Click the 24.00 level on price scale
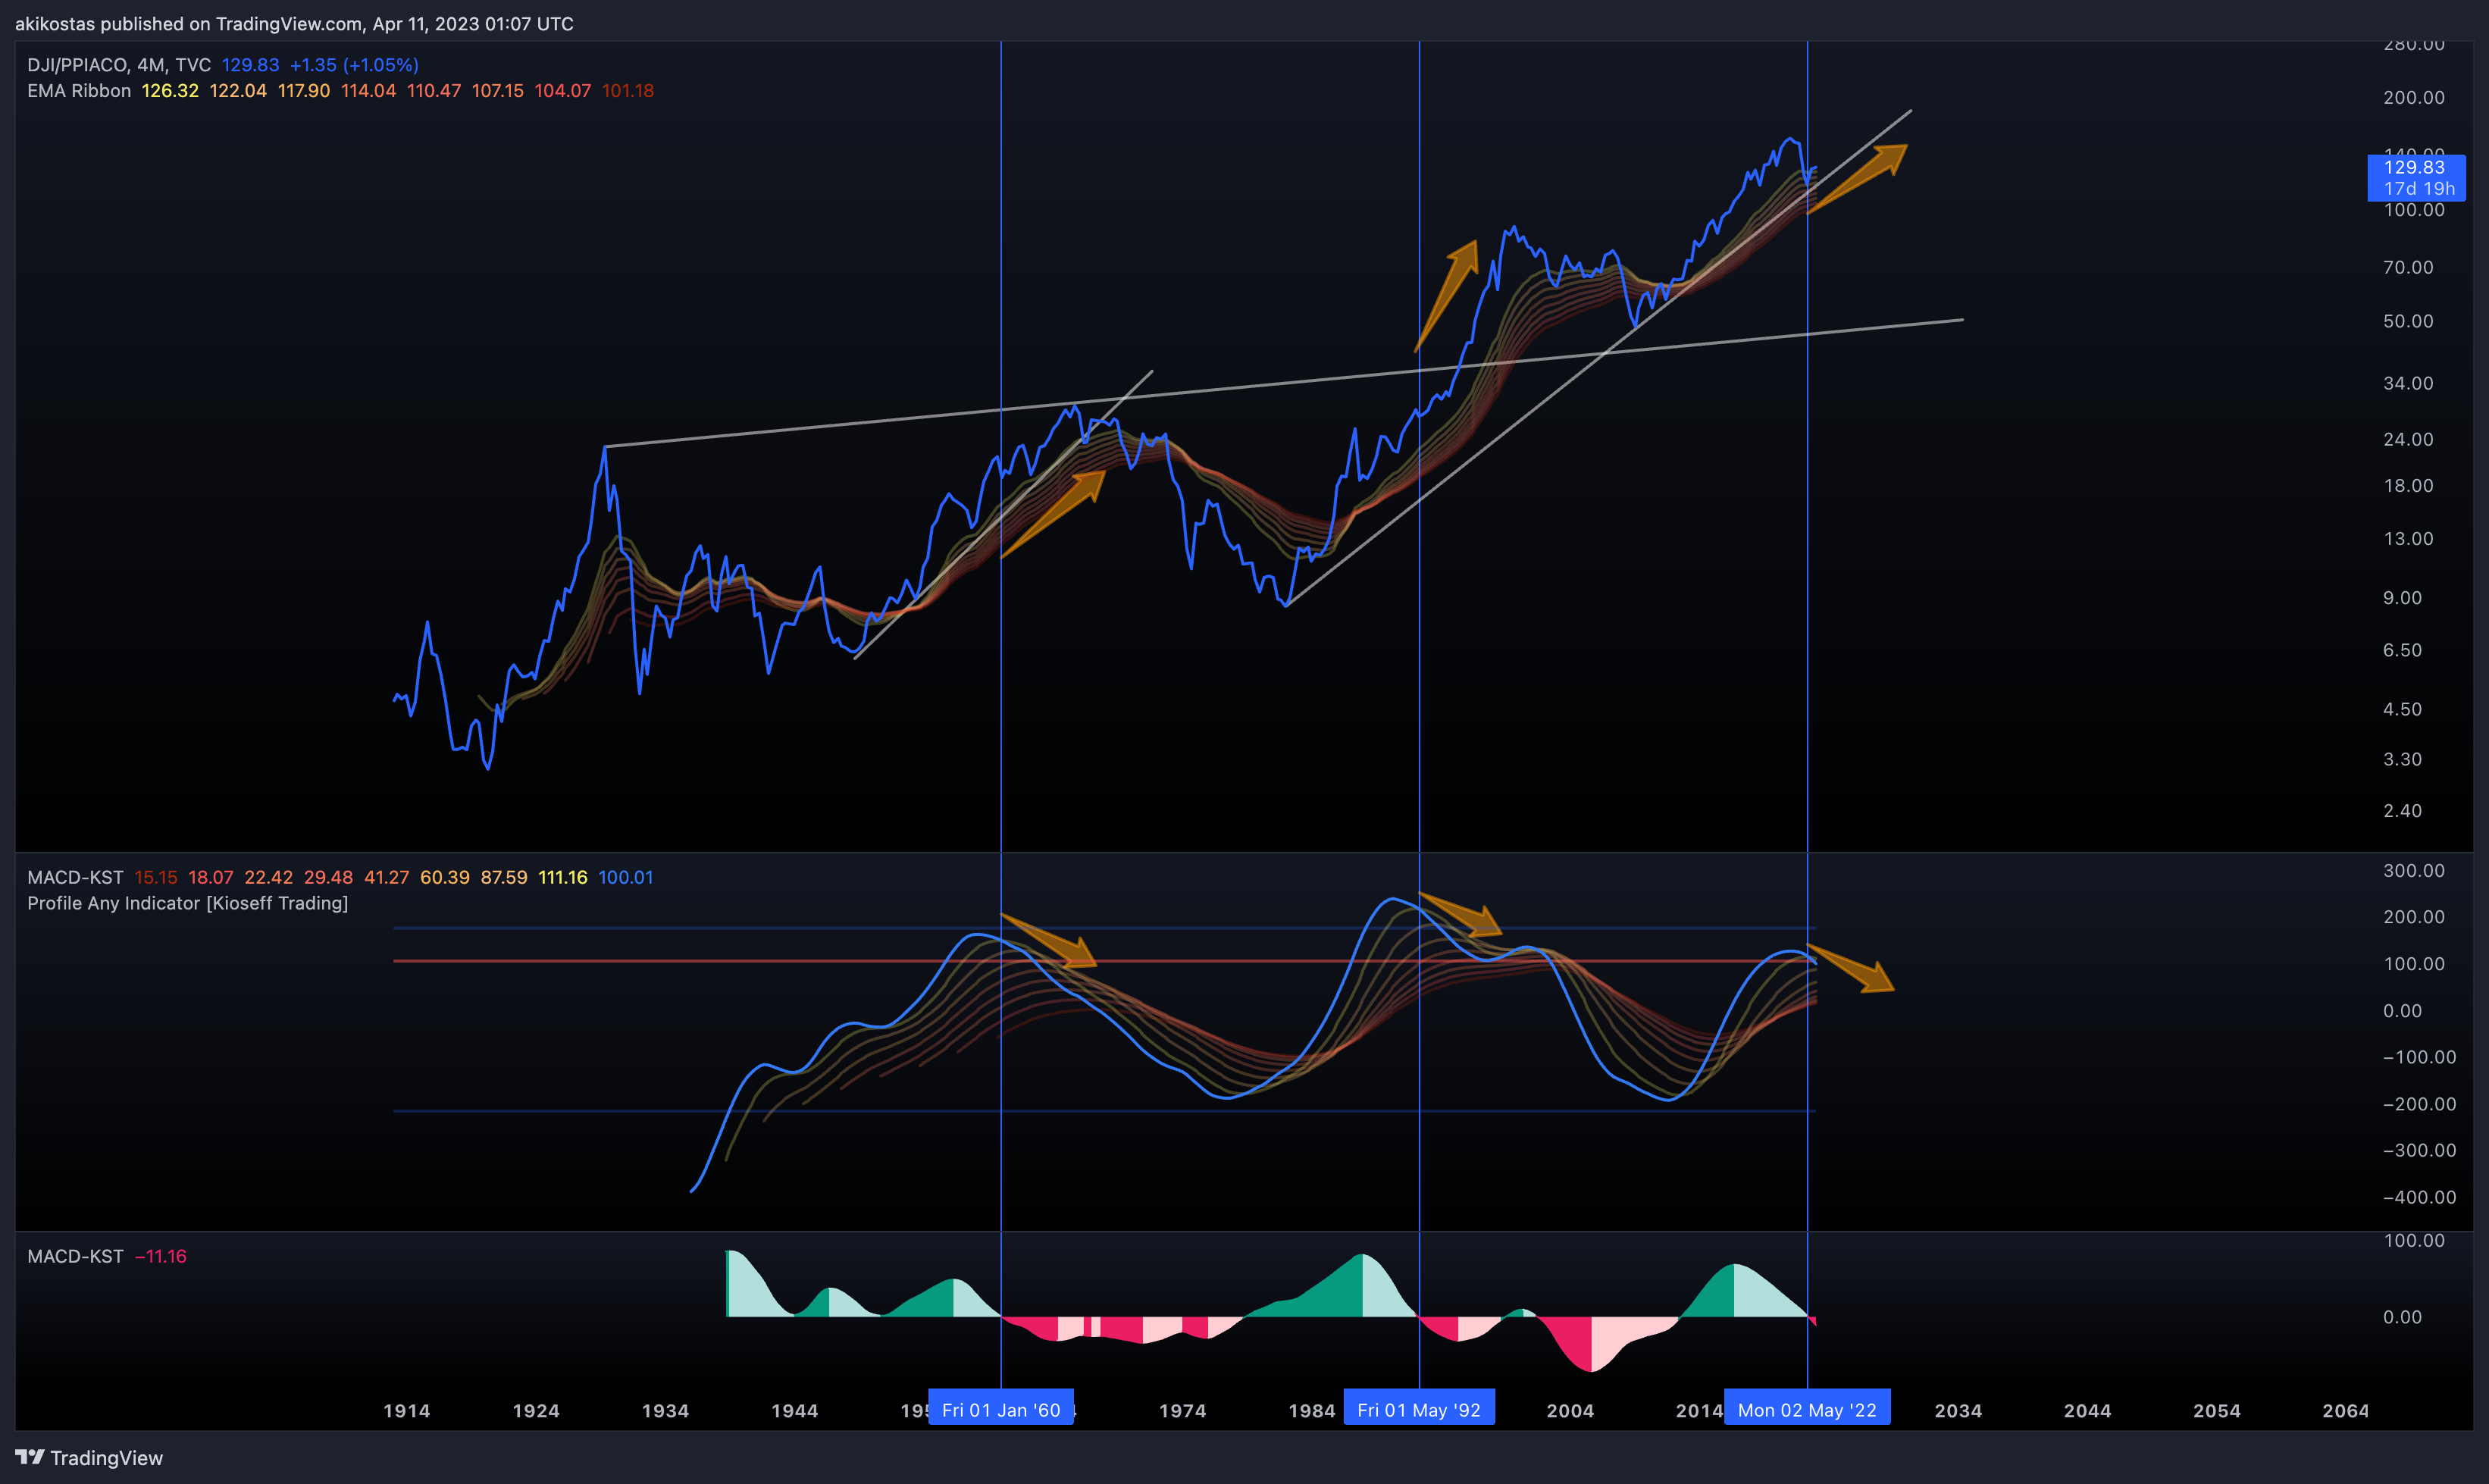Image resolution: width=2489 pixels, height=1484 pixels. click(x=2408, y=440)
